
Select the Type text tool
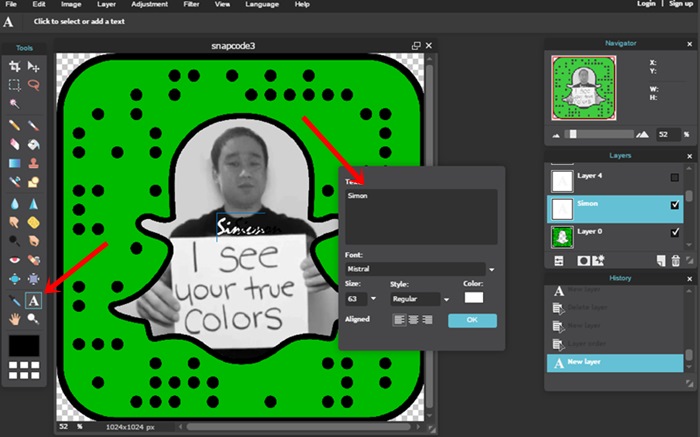33,300
